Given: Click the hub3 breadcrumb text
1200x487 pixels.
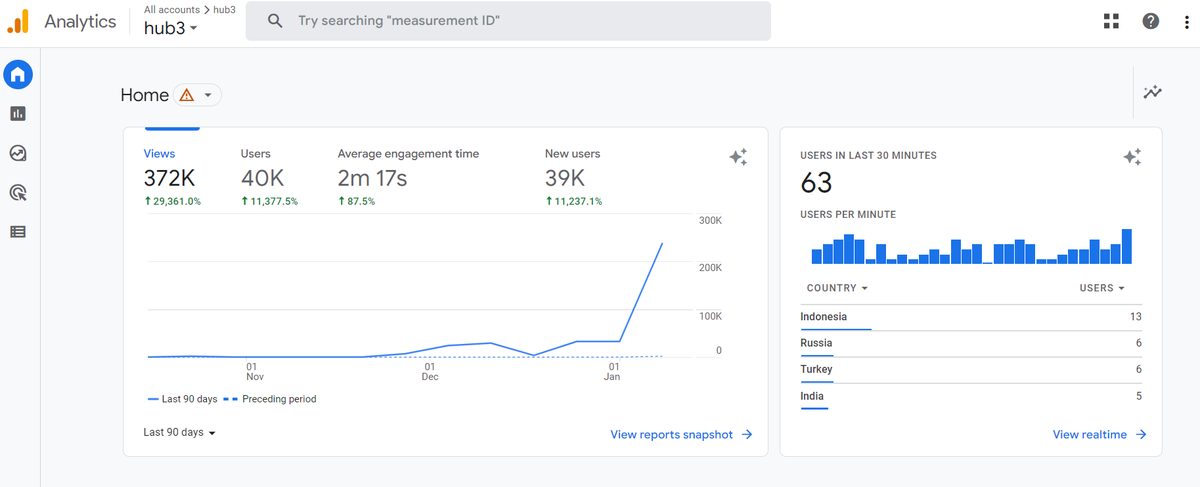Looking at the screenshot, I should (x=224, y=9).
